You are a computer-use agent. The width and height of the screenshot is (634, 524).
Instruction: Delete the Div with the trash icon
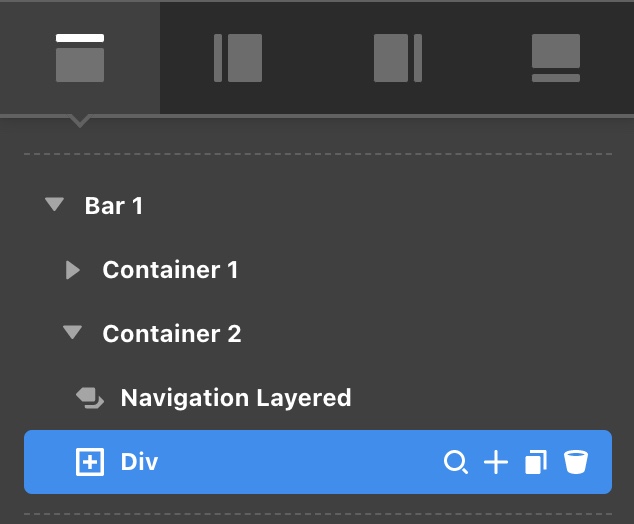tap(576, 462)
